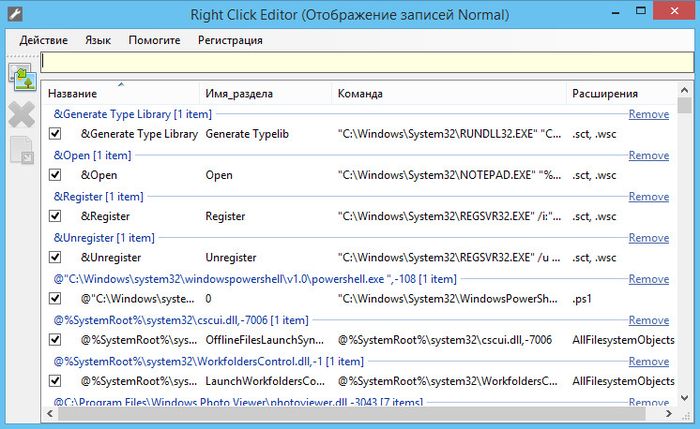This screenshot has width=700, height=429.
Task: Collapse the &Generate Type Library group header
Action: [125, 114]
